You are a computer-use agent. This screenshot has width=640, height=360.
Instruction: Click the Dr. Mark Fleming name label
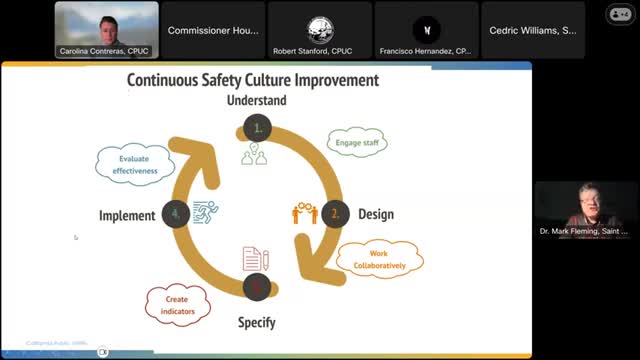(584, 231)
